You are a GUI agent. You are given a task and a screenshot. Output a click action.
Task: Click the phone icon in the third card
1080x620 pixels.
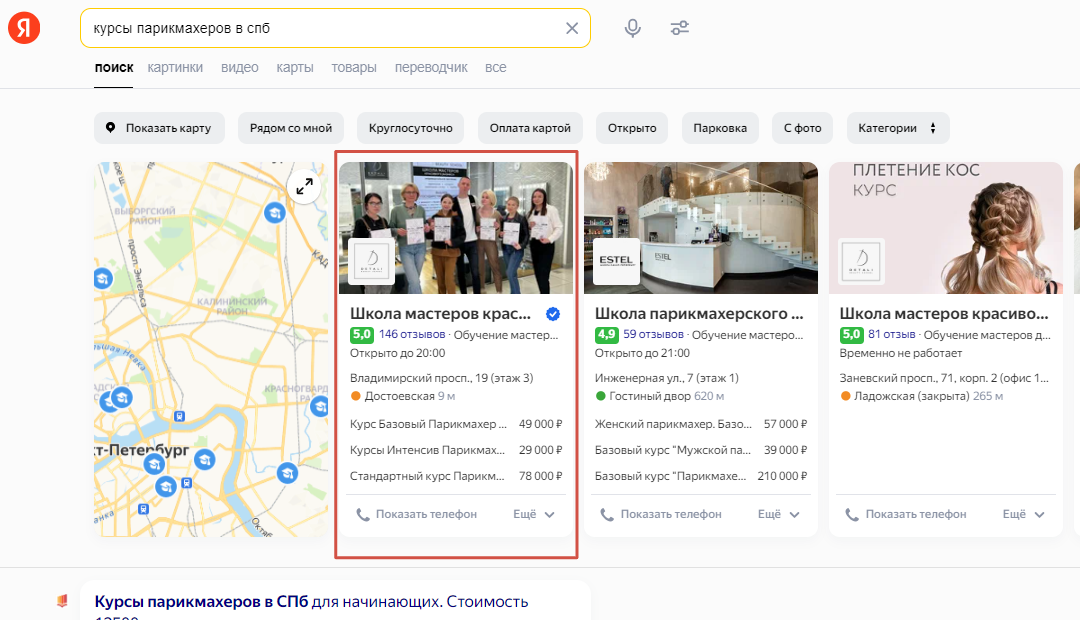(x=852, y=515)
